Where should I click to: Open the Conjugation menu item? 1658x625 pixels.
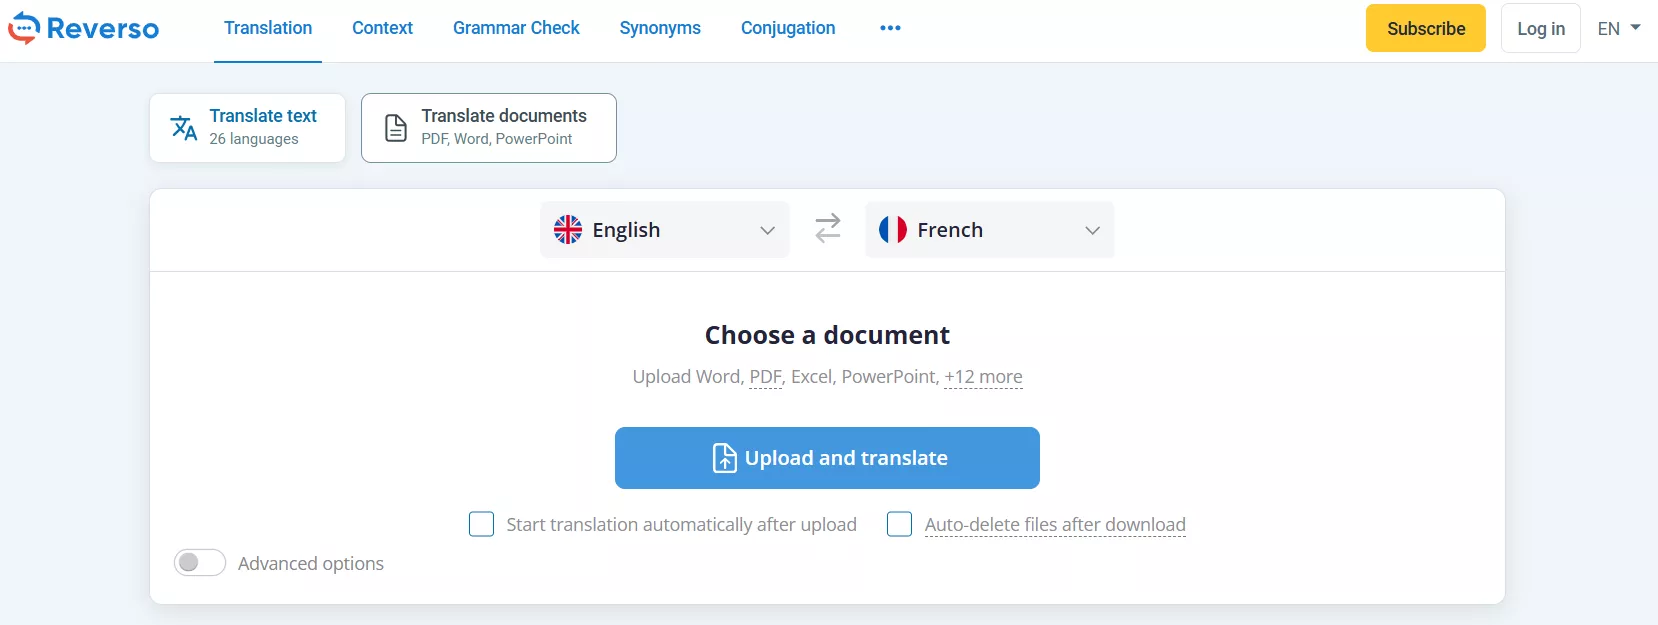tap(788, 28)
